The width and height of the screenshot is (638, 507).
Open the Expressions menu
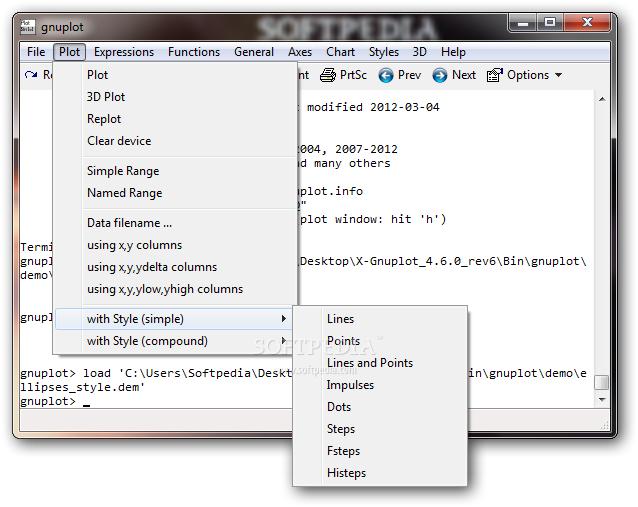pos(124,52)
